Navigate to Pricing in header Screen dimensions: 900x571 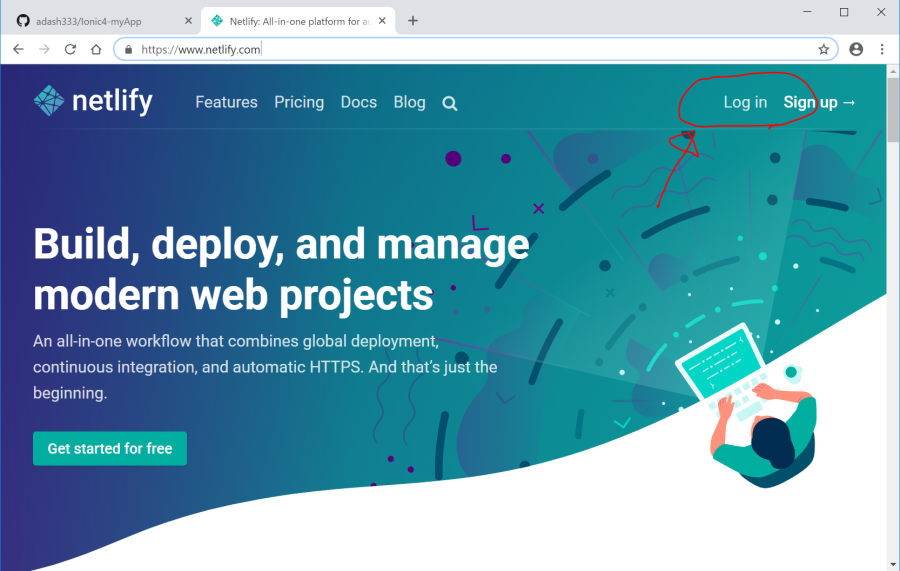click(x=299, y=102)
